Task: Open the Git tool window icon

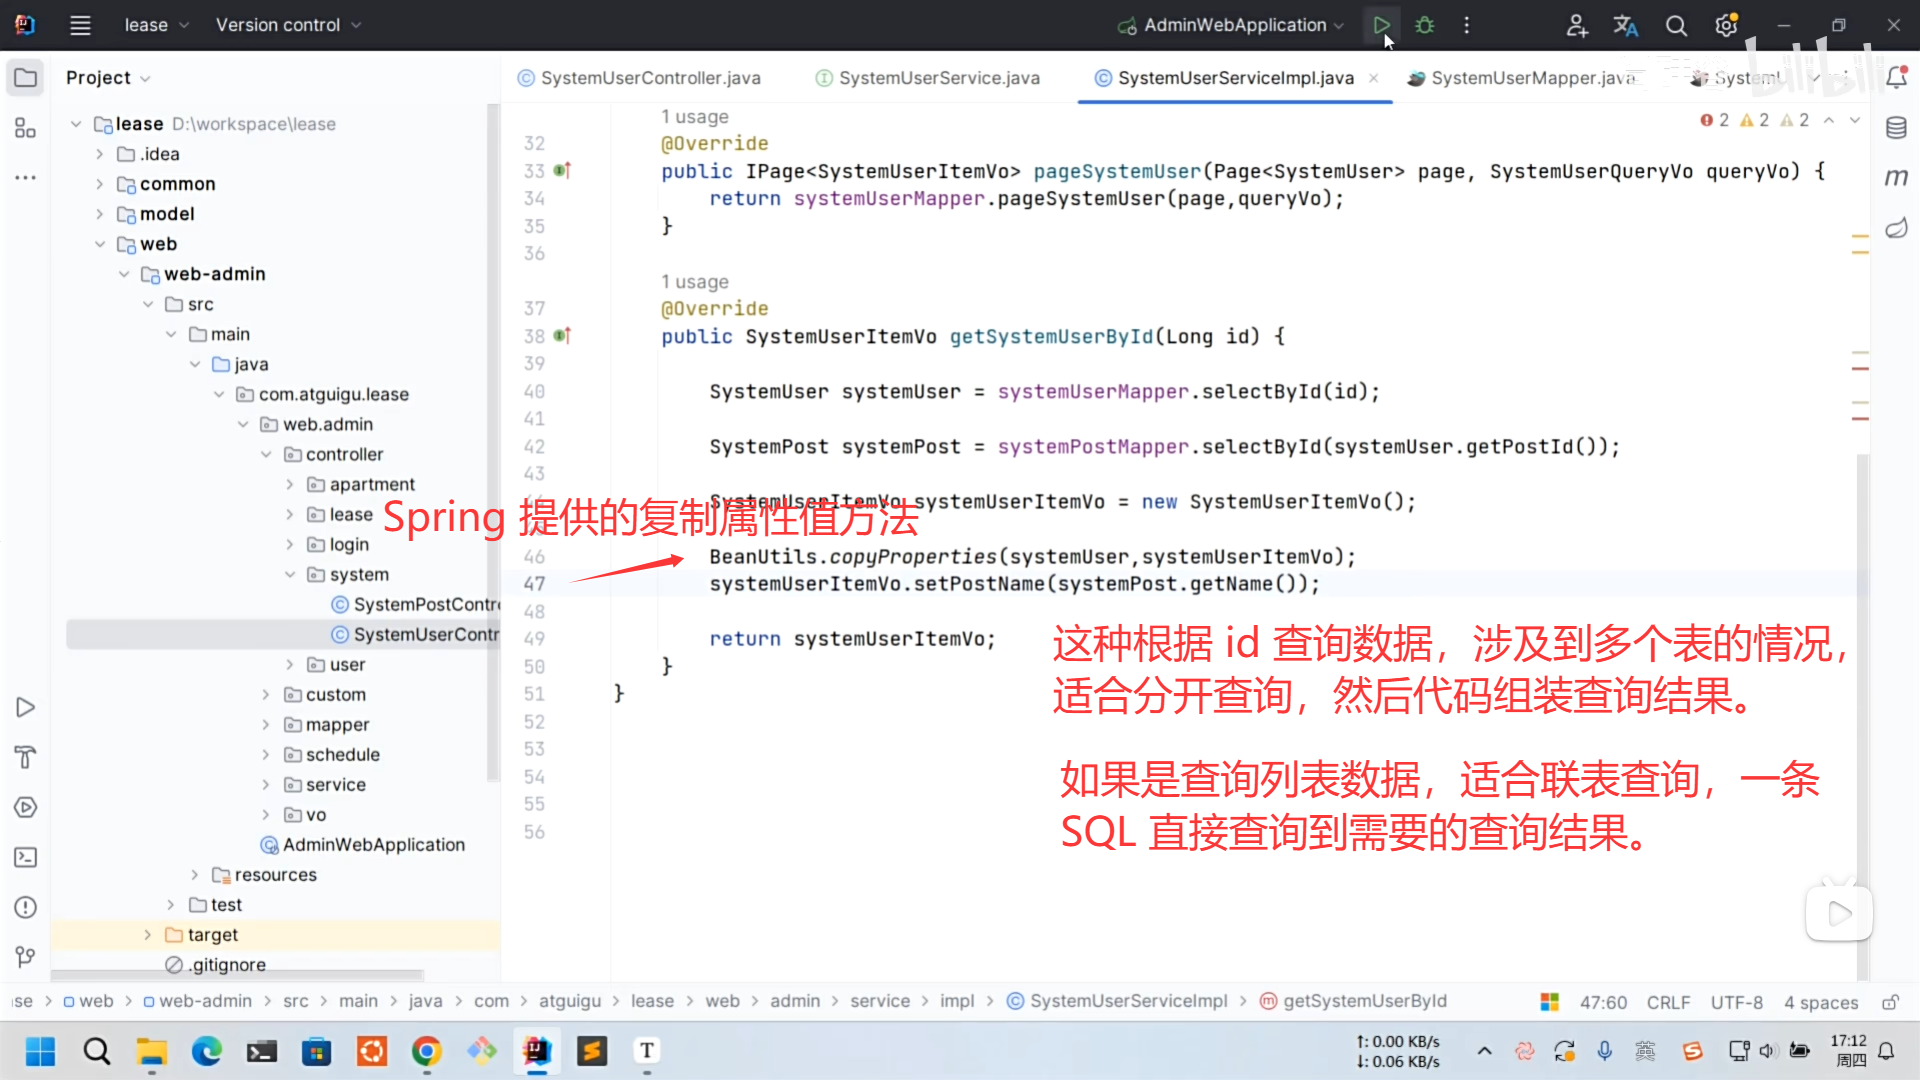Action: click(25, 957)
